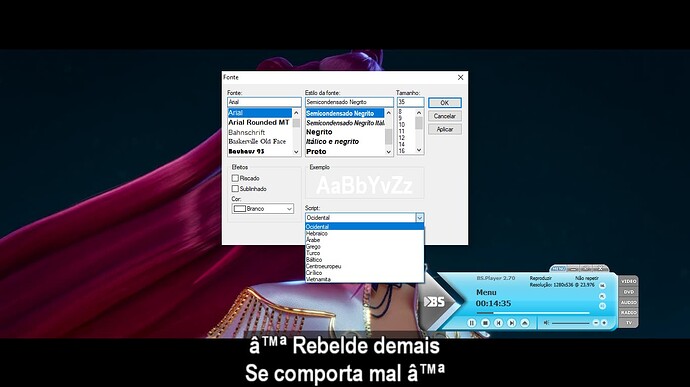690x387 pixels.
Task: Click the bottom round button above the plus icon
Action: 602,306
